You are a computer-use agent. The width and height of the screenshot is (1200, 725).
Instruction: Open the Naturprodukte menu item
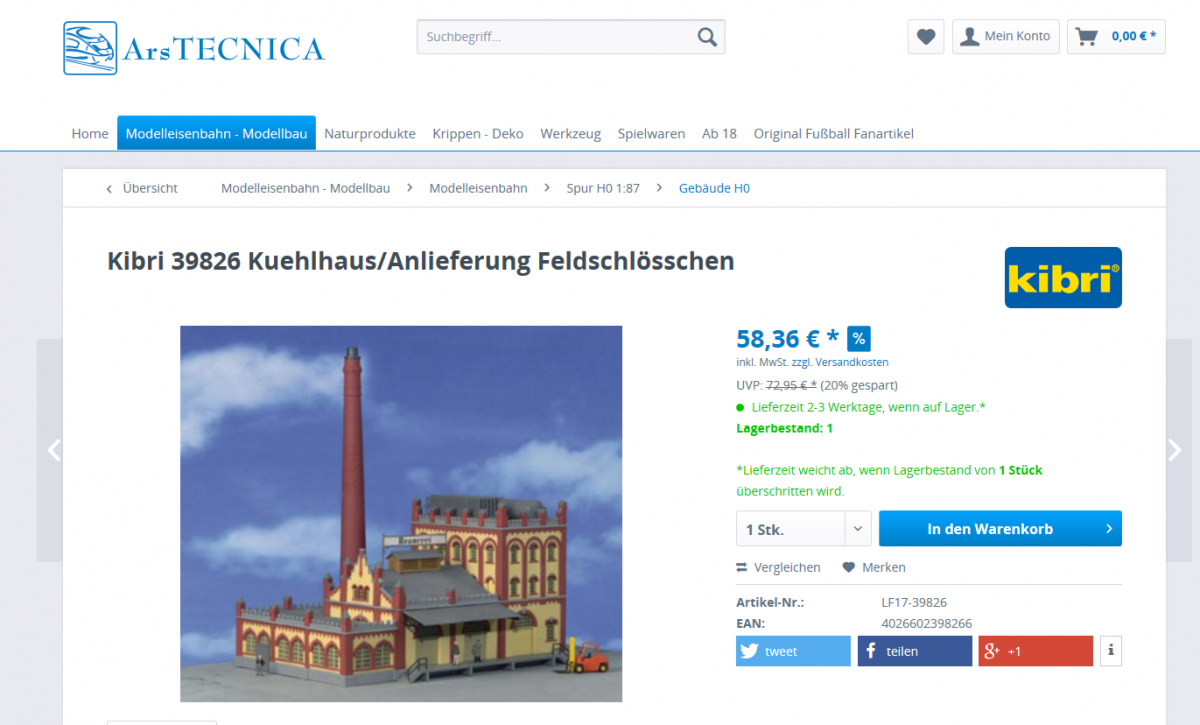pyautogui.click(x=370, y=133)
